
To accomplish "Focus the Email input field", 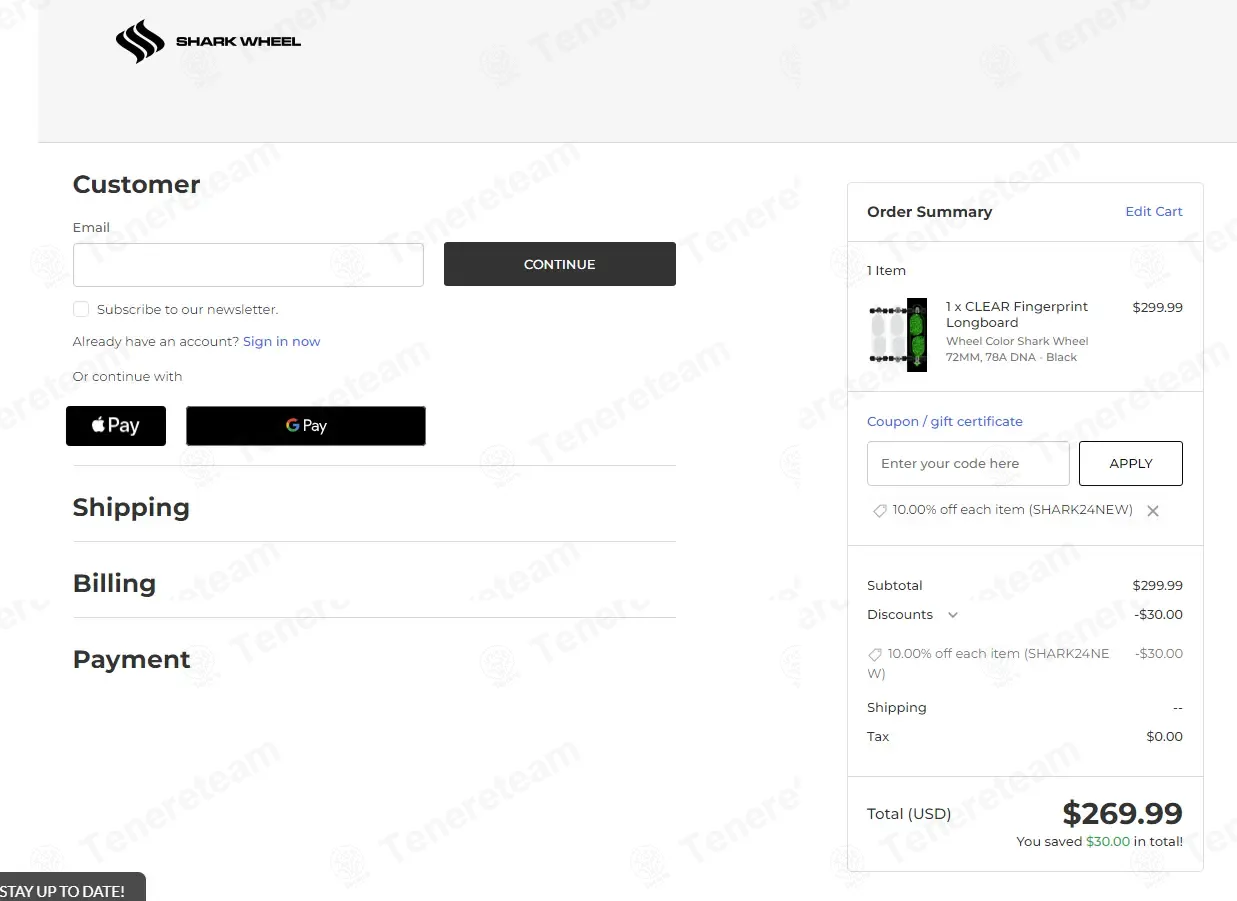I will point(248,265).
